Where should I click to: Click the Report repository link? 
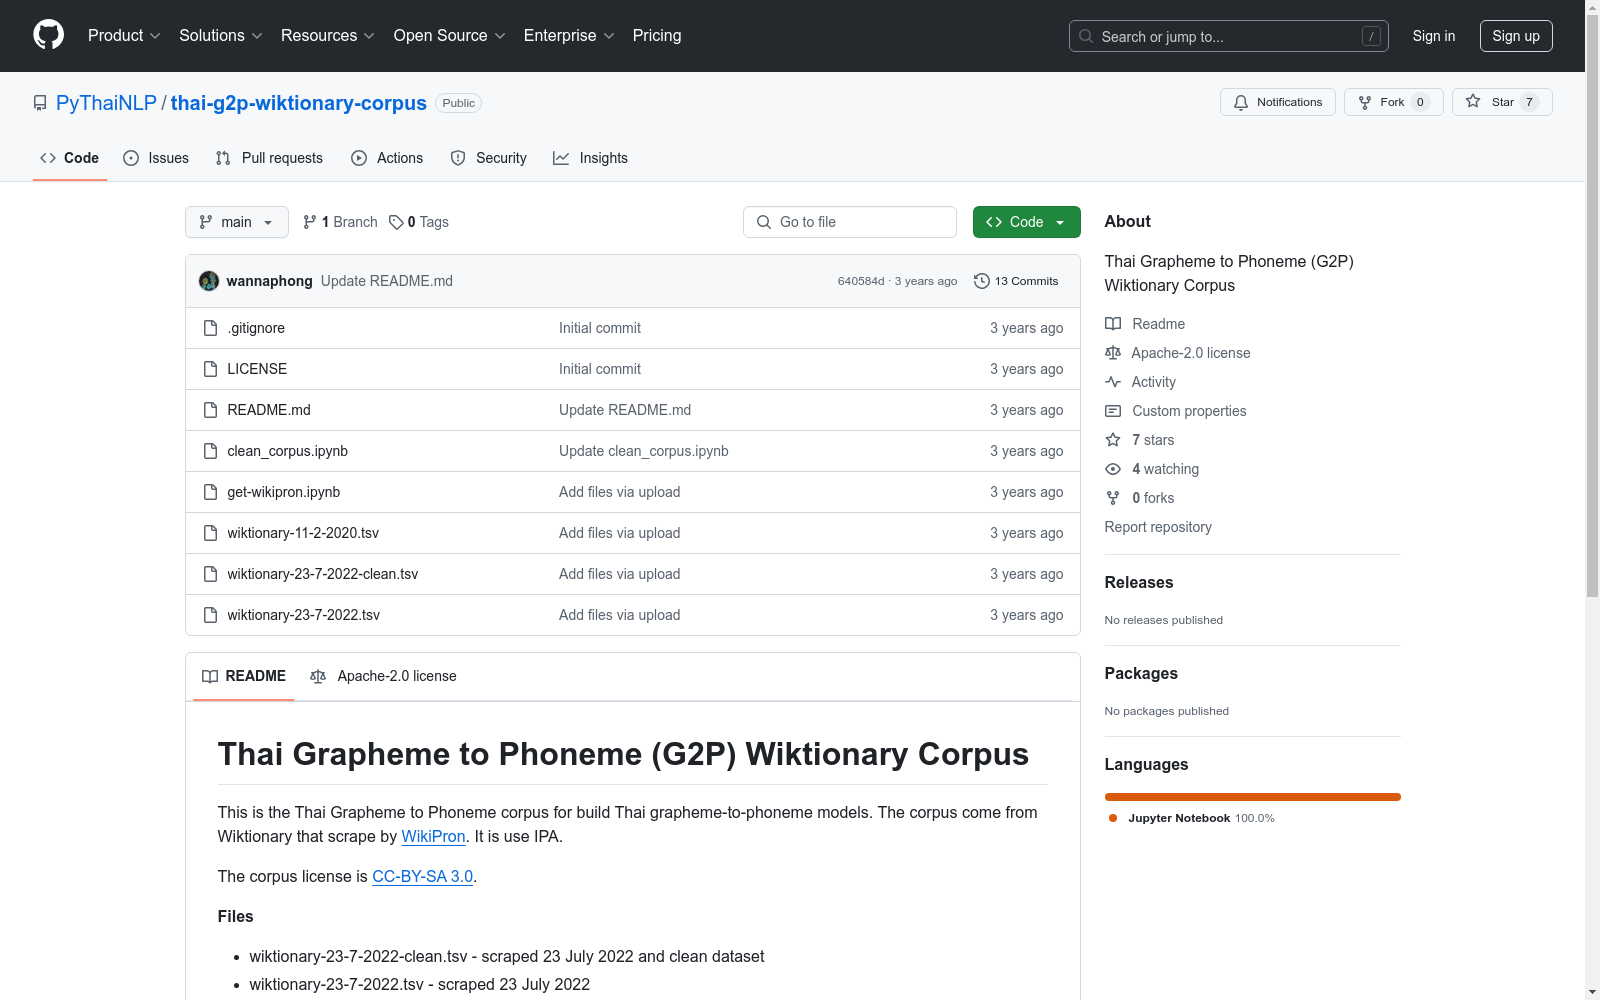point(1158,527)
